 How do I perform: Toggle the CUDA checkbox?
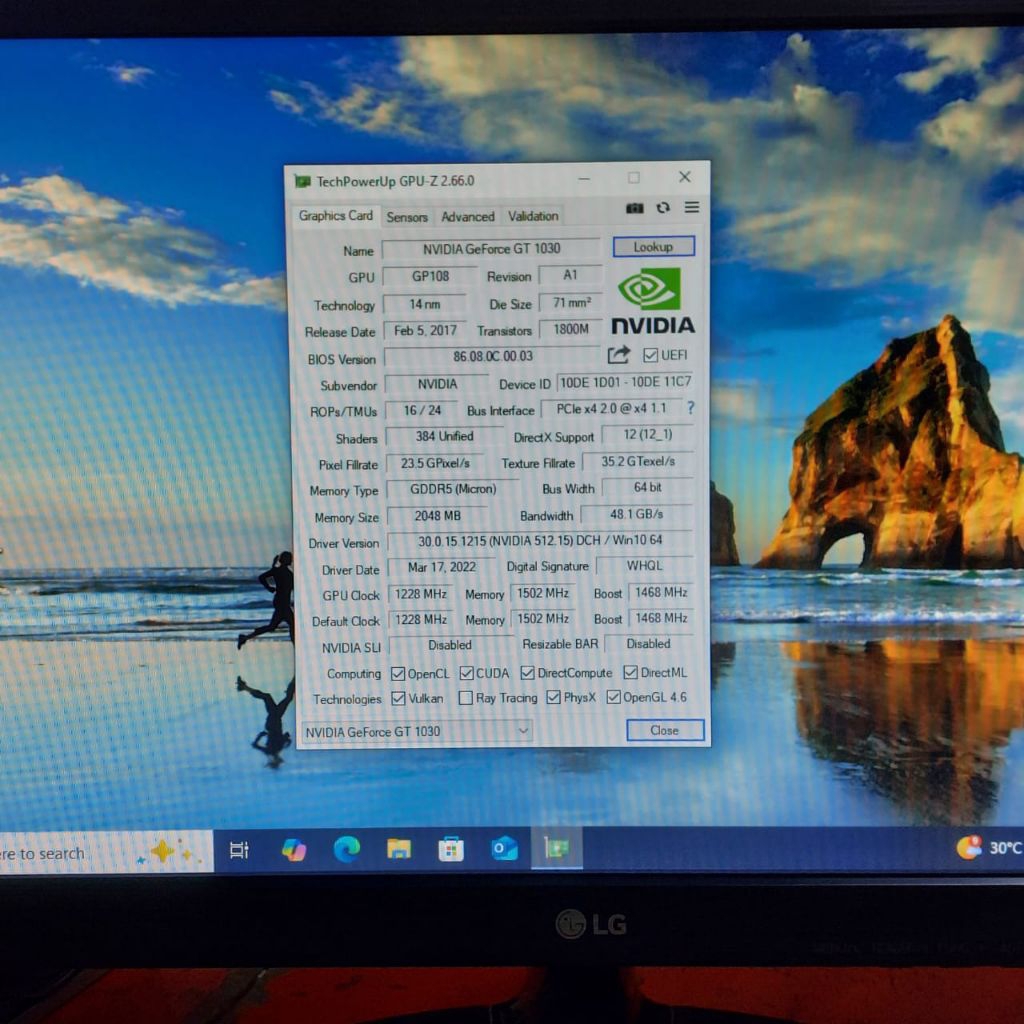tap(465, 673)
